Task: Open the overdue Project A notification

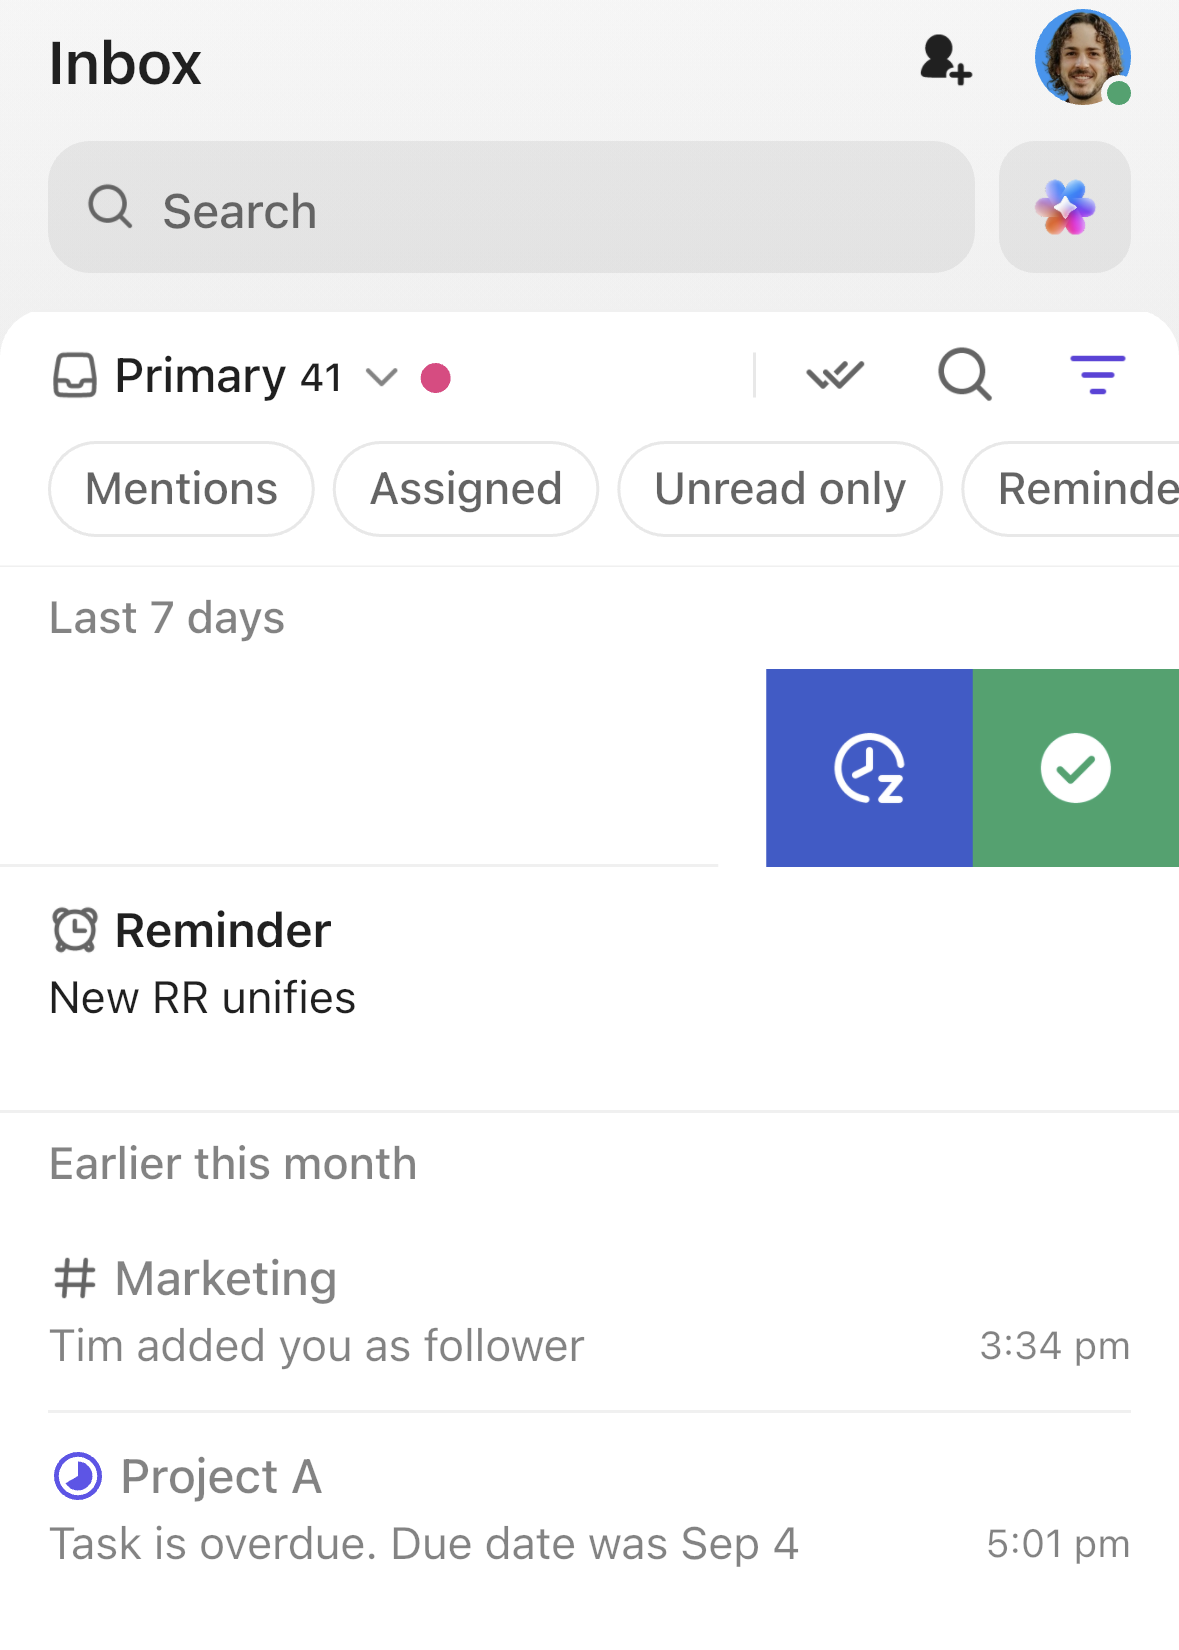Action: 400,1510
